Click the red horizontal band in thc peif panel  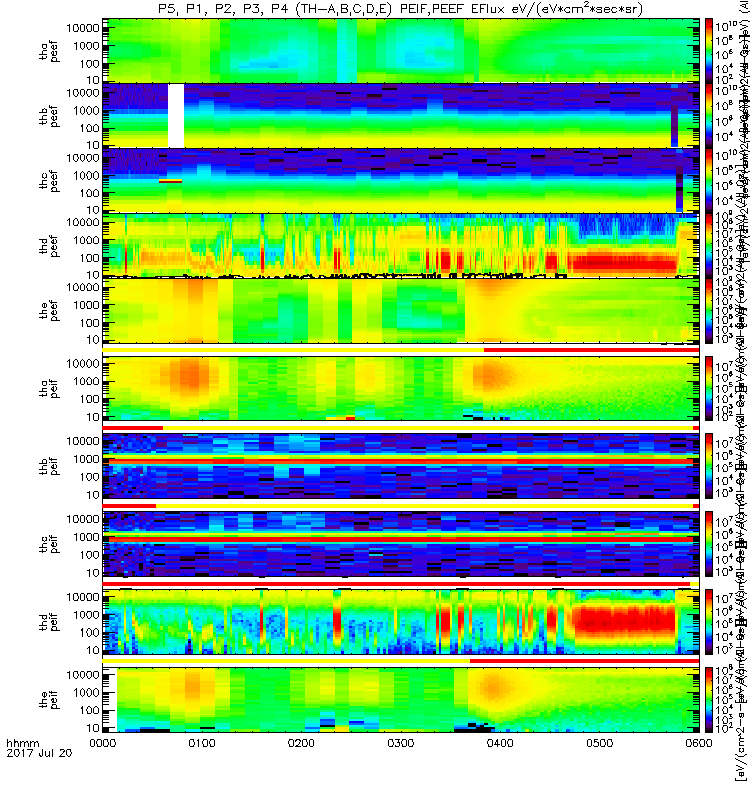click(x=401, y=539)
